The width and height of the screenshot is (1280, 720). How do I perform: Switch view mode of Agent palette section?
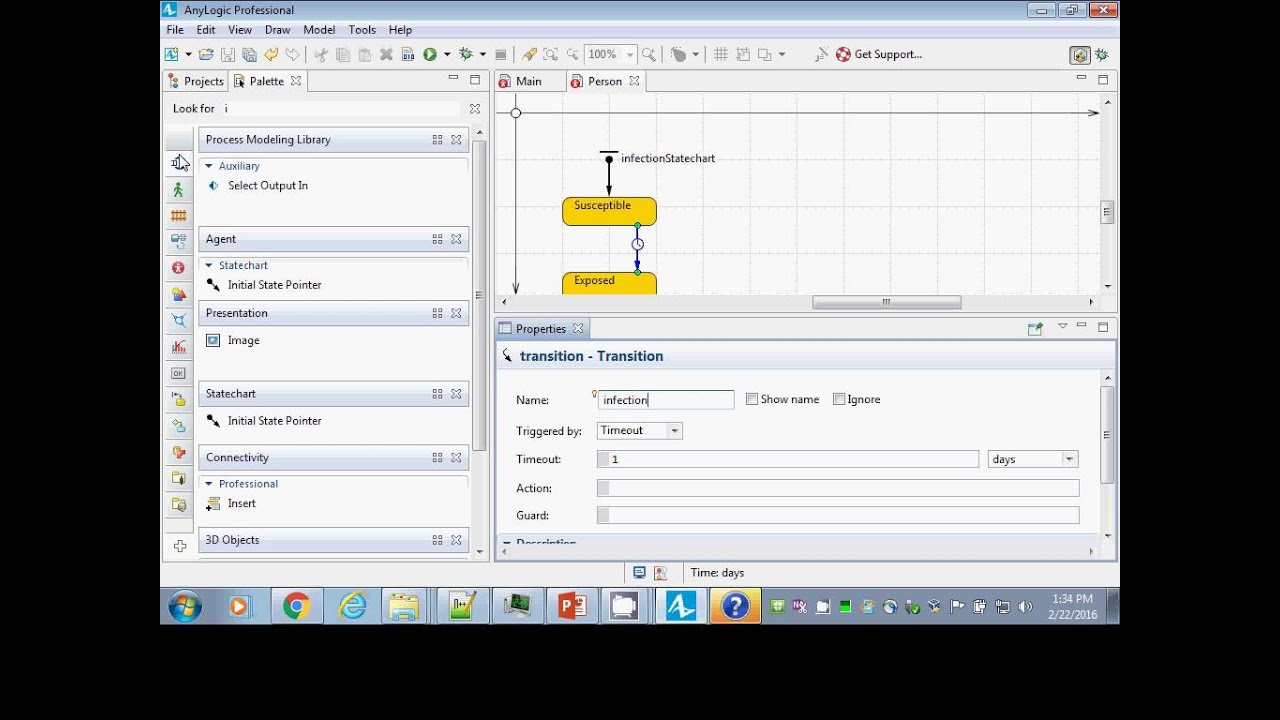[x=437, y=239]
